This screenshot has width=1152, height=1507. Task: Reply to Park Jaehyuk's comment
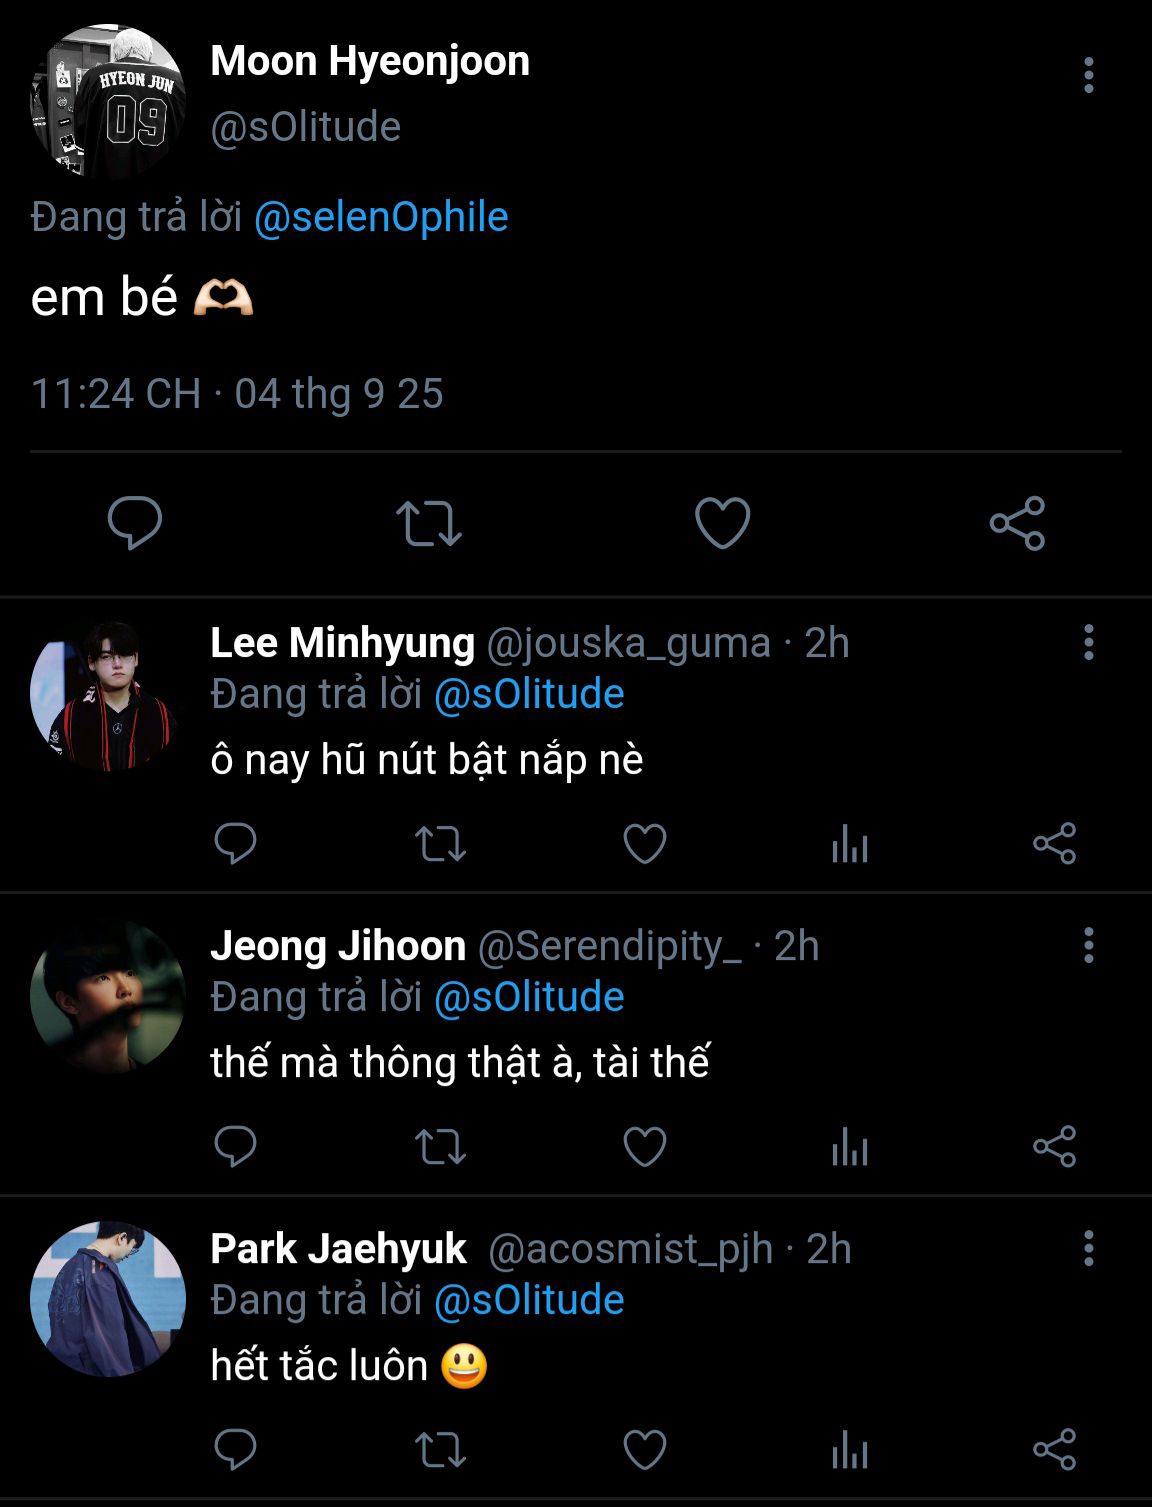pos(236,1450)
